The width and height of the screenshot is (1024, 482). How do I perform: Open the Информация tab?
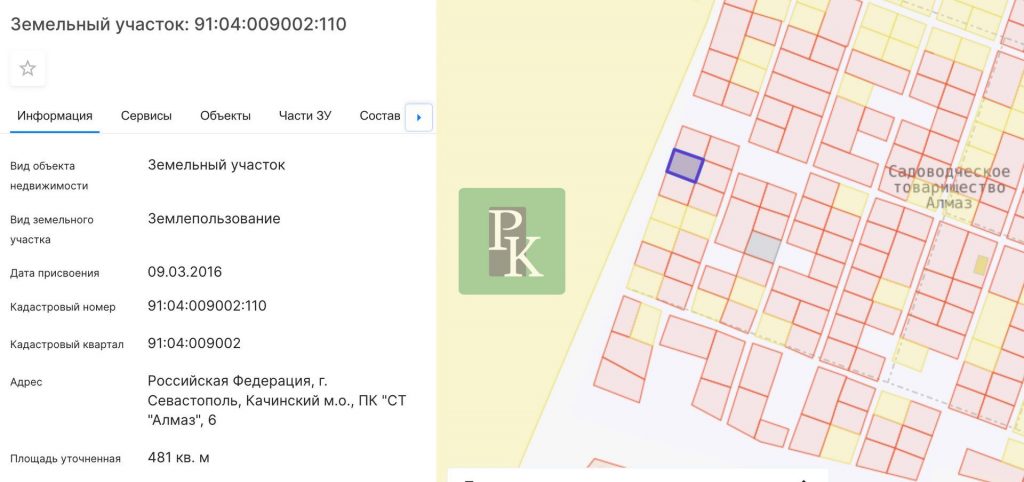pos(55,116)
